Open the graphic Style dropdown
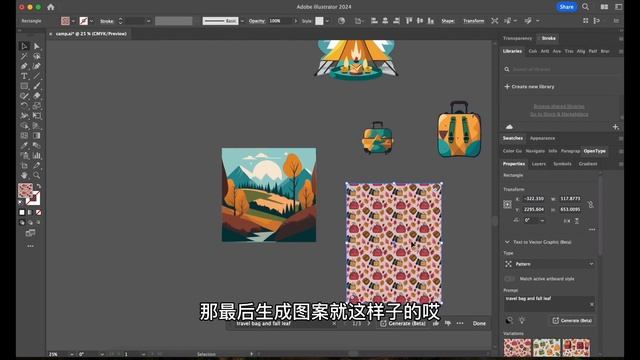This screenshot has height=360, width=640. (x=327, y=21)
